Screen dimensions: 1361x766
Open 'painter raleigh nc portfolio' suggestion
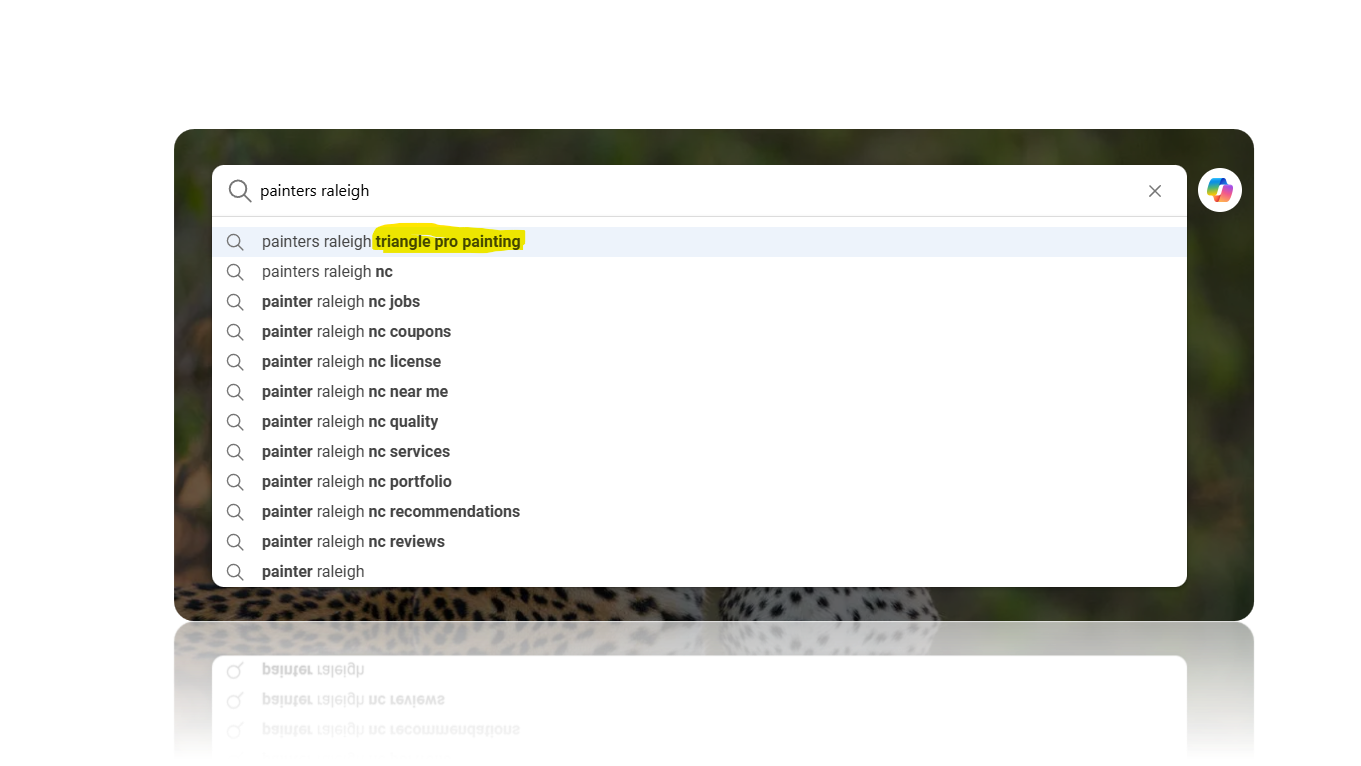356,482
